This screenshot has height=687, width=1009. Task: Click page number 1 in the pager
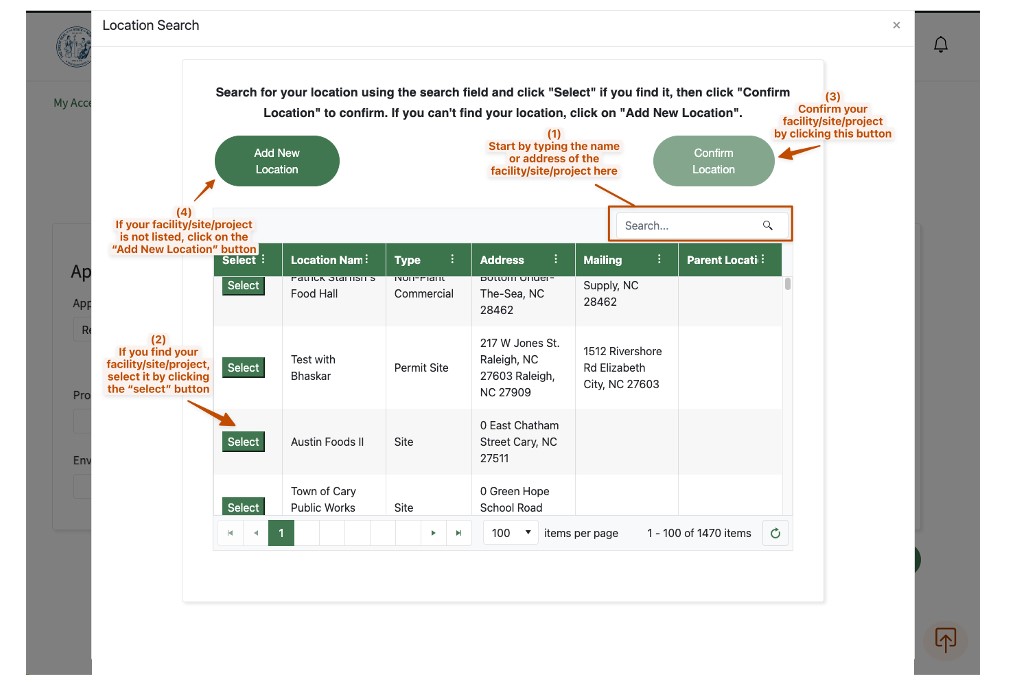[x=281, y=533]
